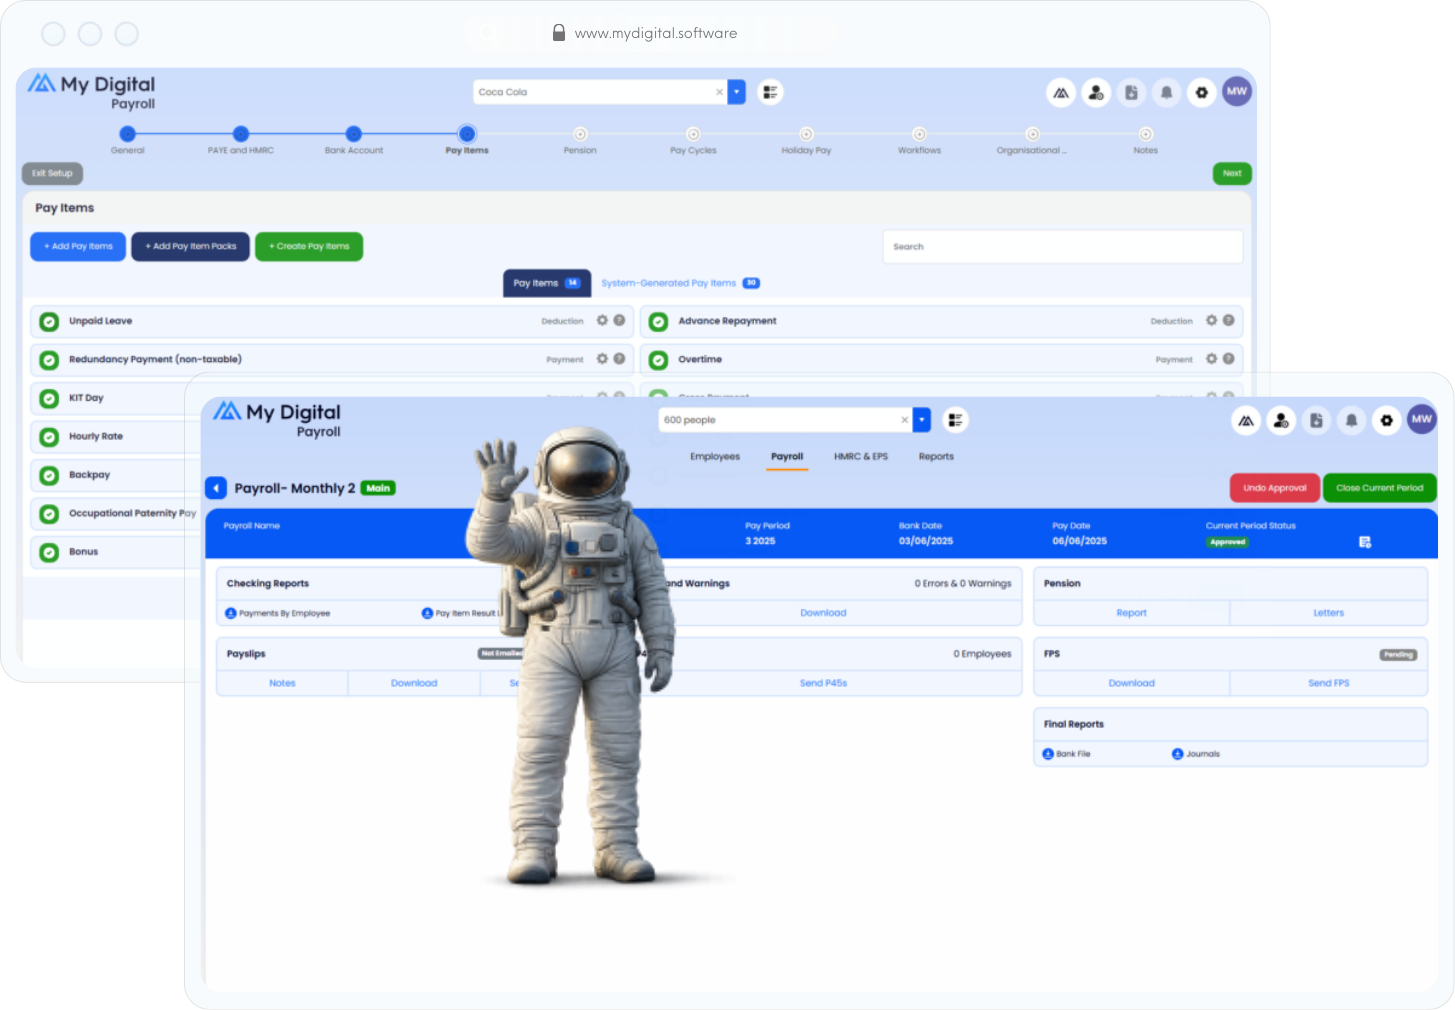
Task: Clear the 600 people selection with X
Action: [904, 420]
